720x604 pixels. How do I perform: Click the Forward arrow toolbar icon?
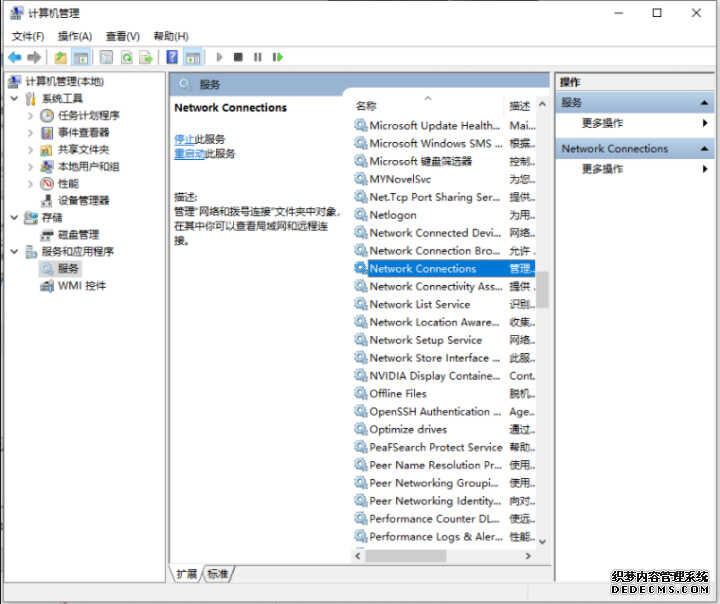34,57
